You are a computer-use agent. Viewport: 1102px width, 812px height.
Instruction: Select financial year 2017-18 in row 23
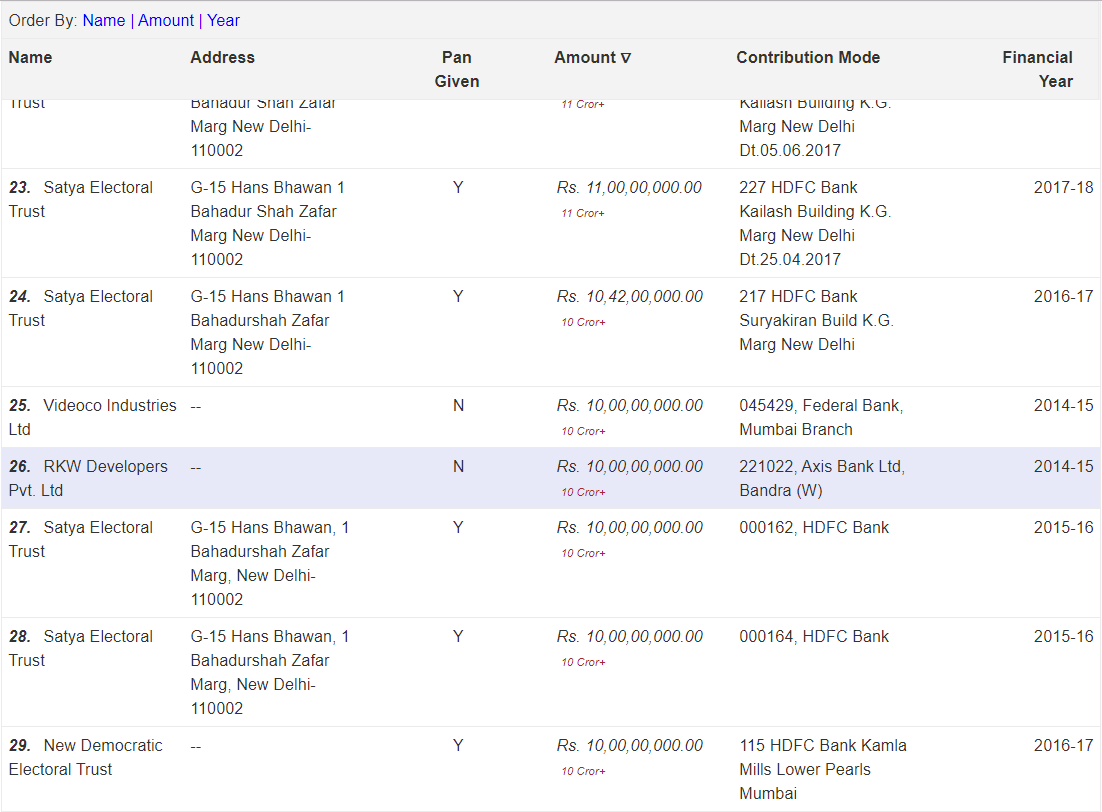coord(1063,188)
